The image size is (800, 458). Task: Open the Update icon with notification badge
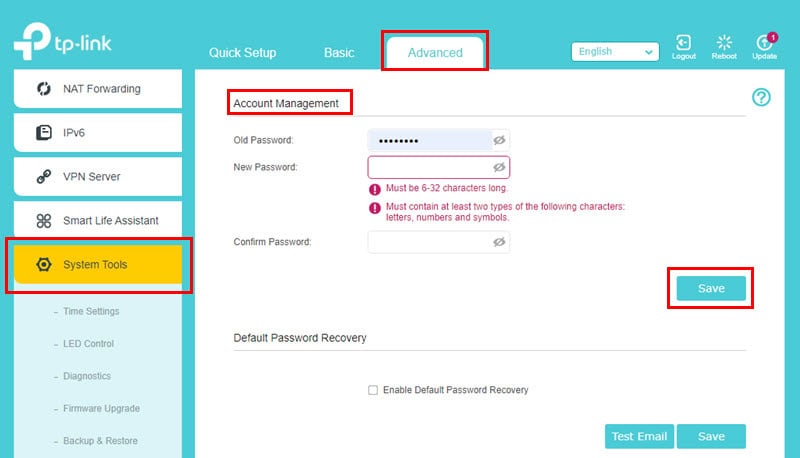765,43
